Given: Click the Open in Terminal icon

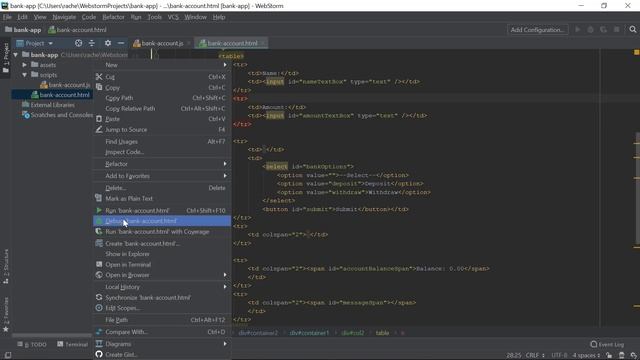Looking at the screenshot, I should [x=99, y=264].
